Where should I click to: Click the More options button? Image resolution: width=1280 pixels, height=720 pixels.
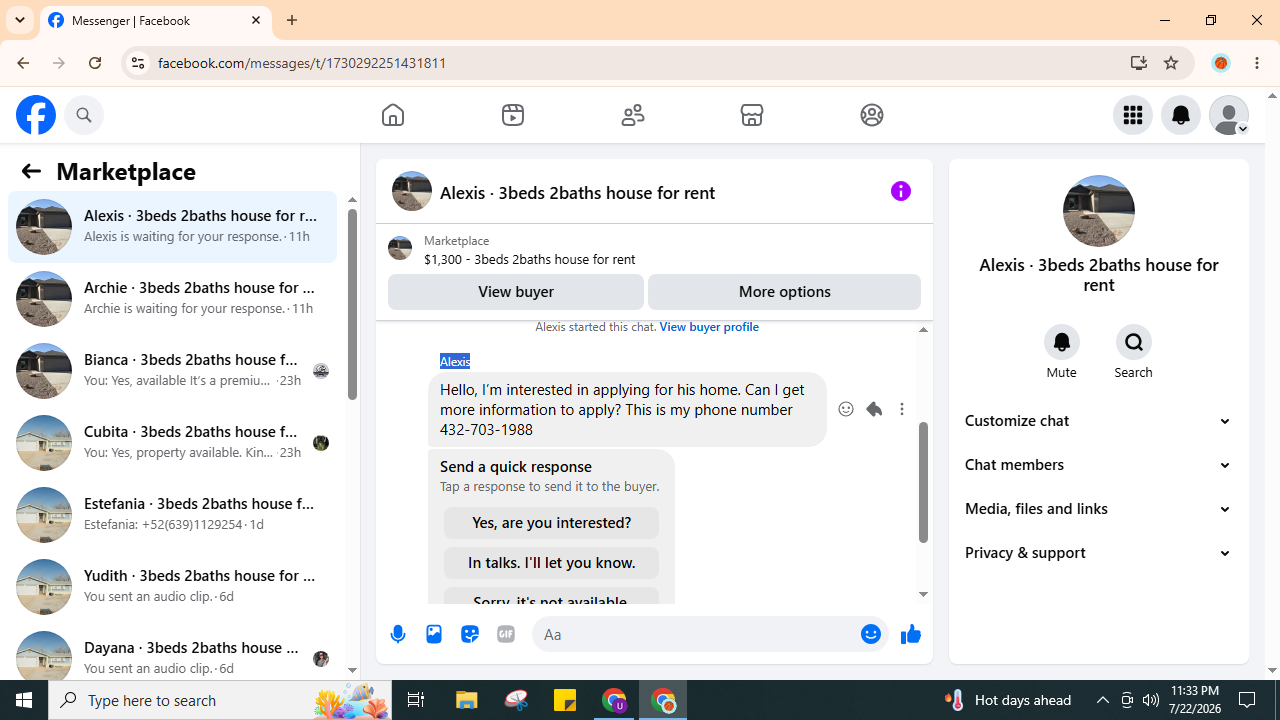point(784,292)
